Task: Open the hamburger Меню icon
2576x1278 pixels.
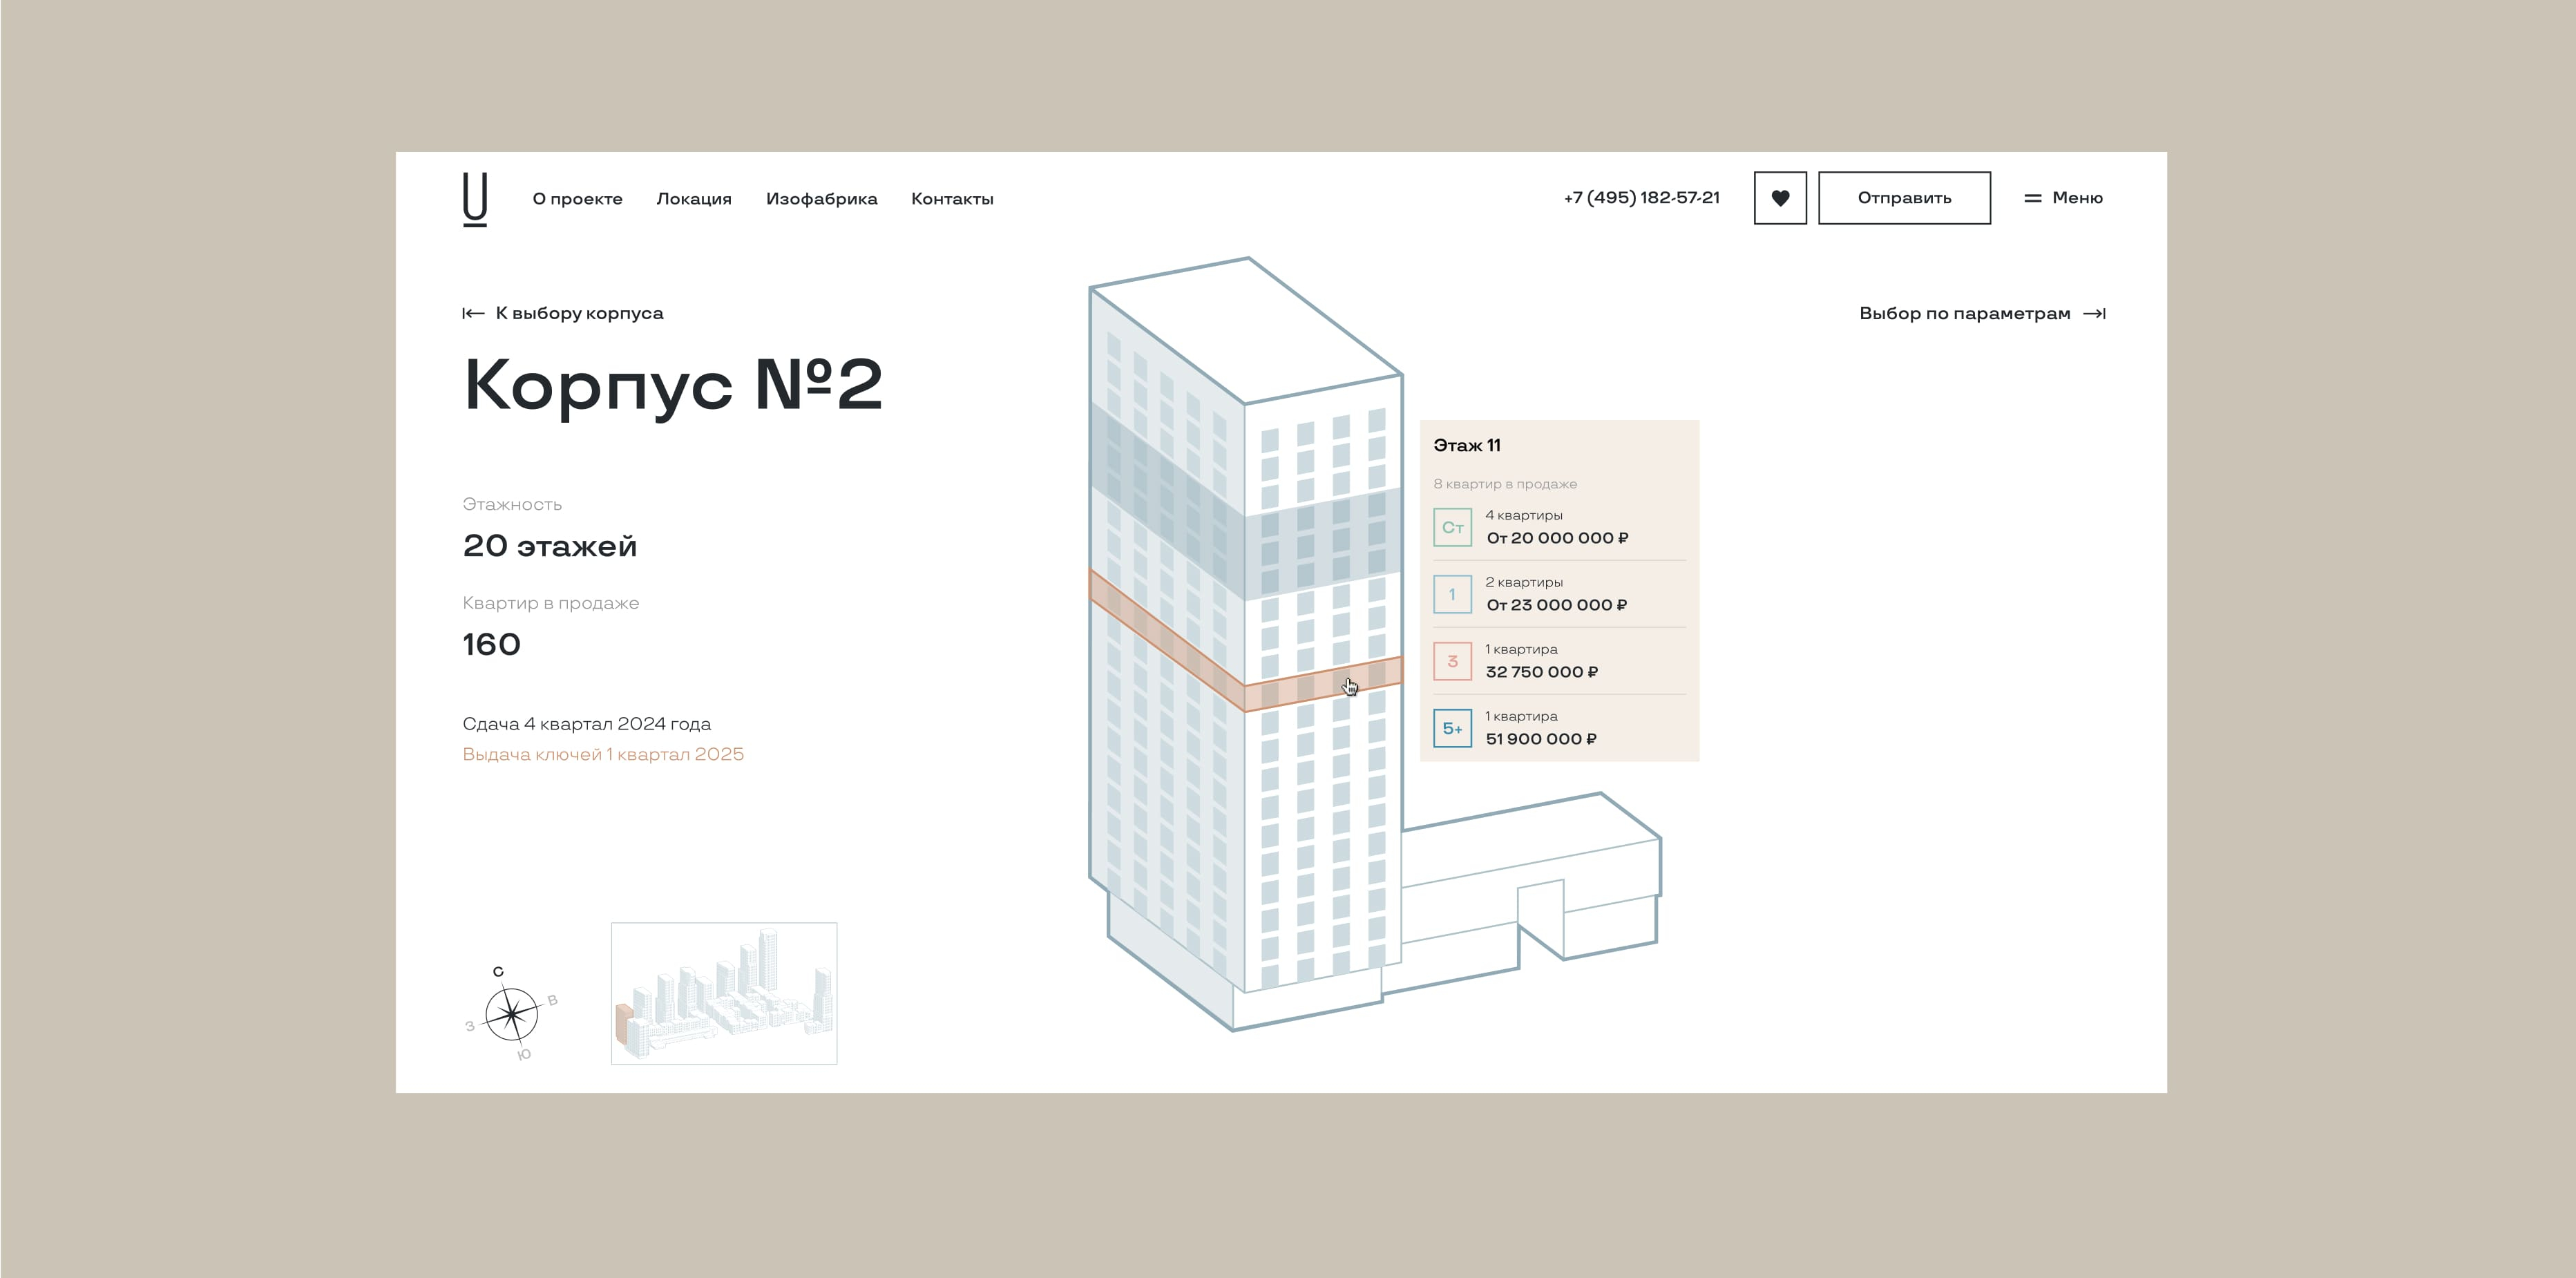Action: click(2032, 198)
